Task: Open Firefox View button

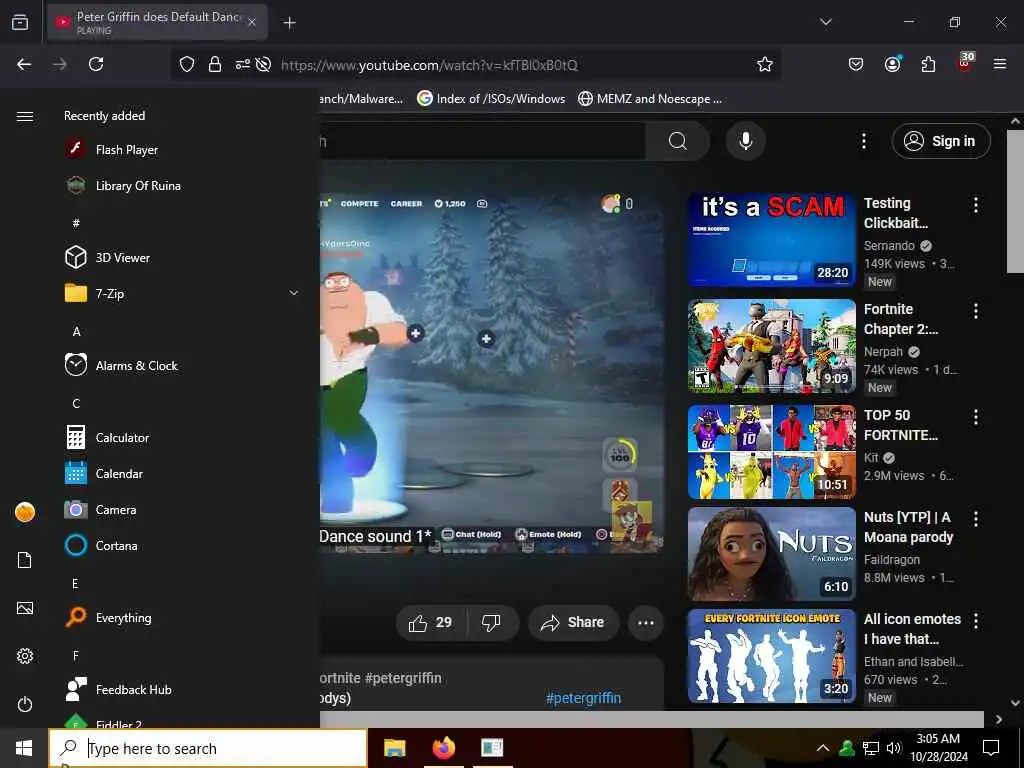Action: point(20,22)
